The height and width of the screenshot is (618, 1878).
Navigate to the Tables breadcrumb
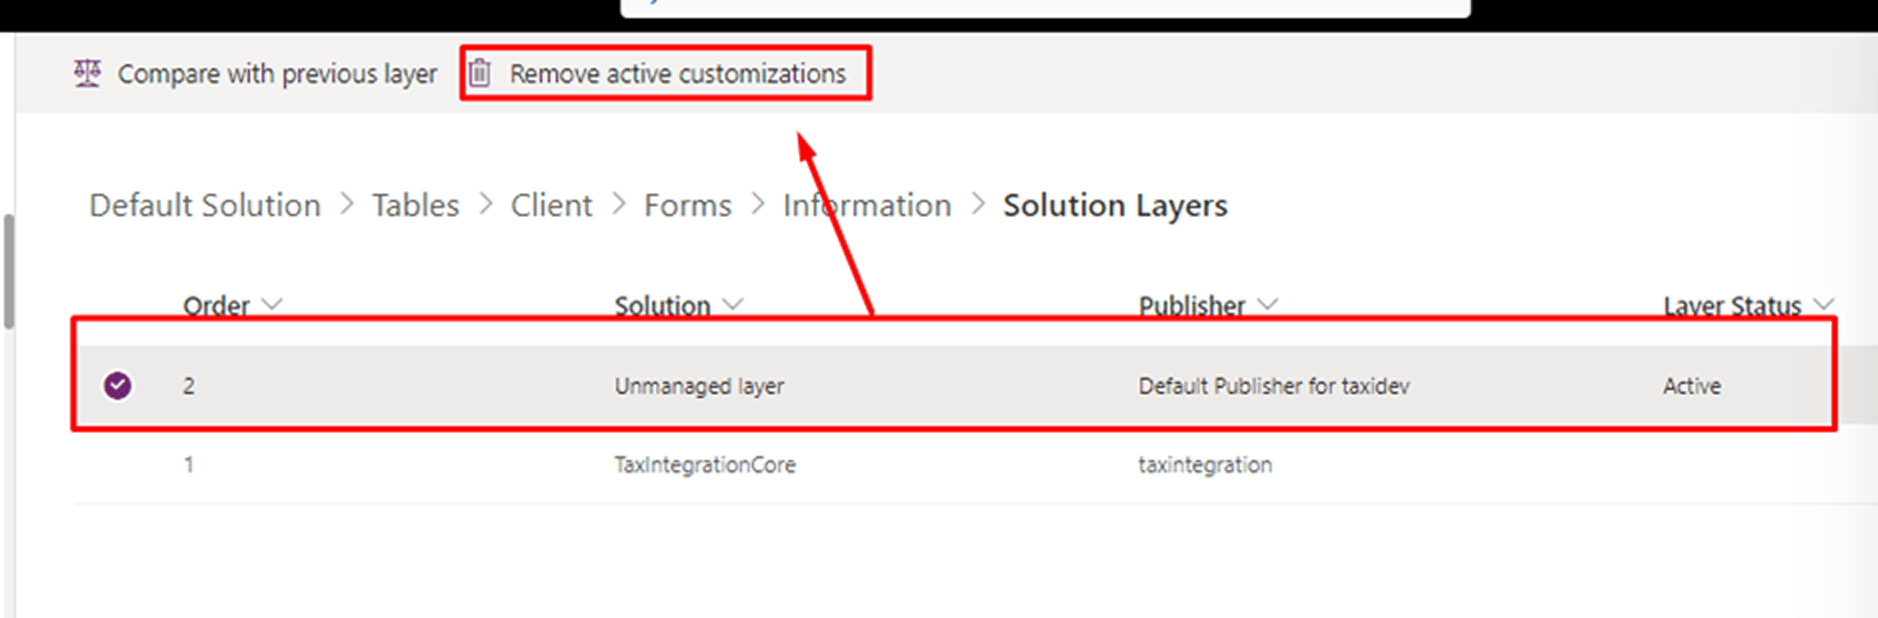415,205
